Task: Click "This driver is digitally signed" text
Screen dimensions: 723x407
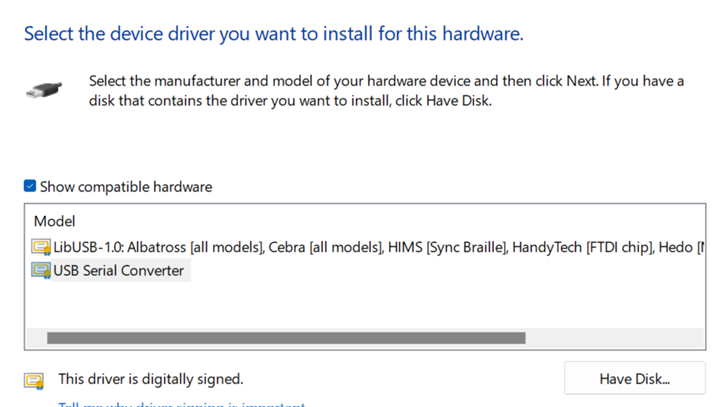Action: pyautogui.click(x=150, y=380)
